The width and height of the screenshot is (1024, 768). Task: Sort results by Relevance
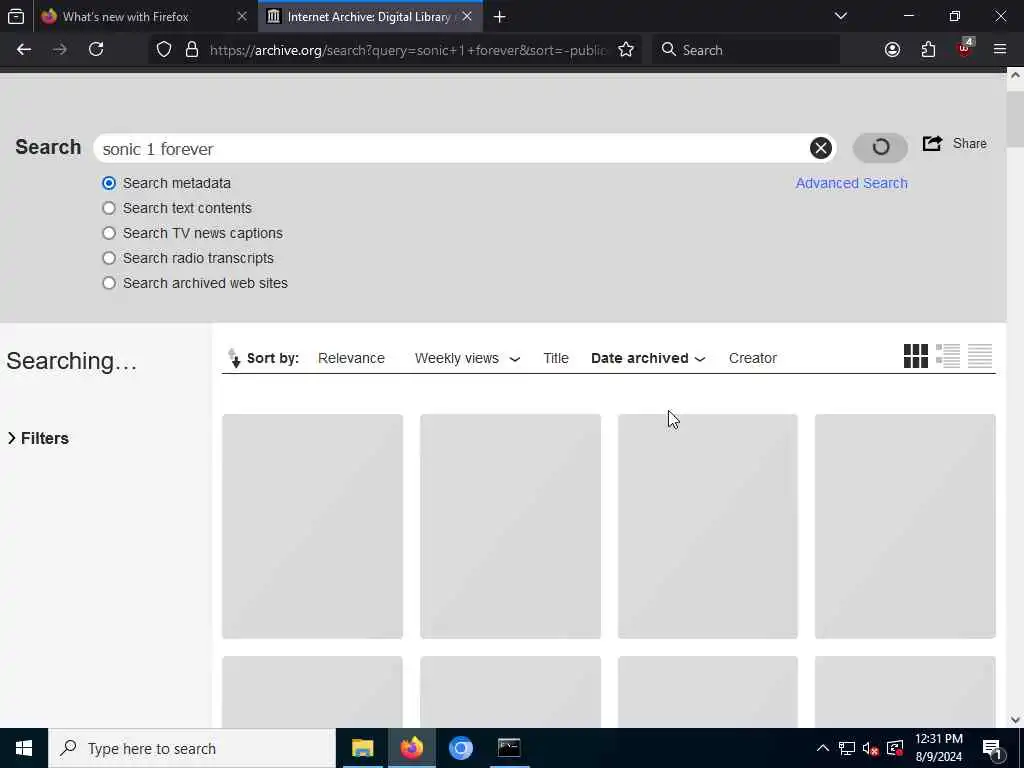tap(351, 358)
